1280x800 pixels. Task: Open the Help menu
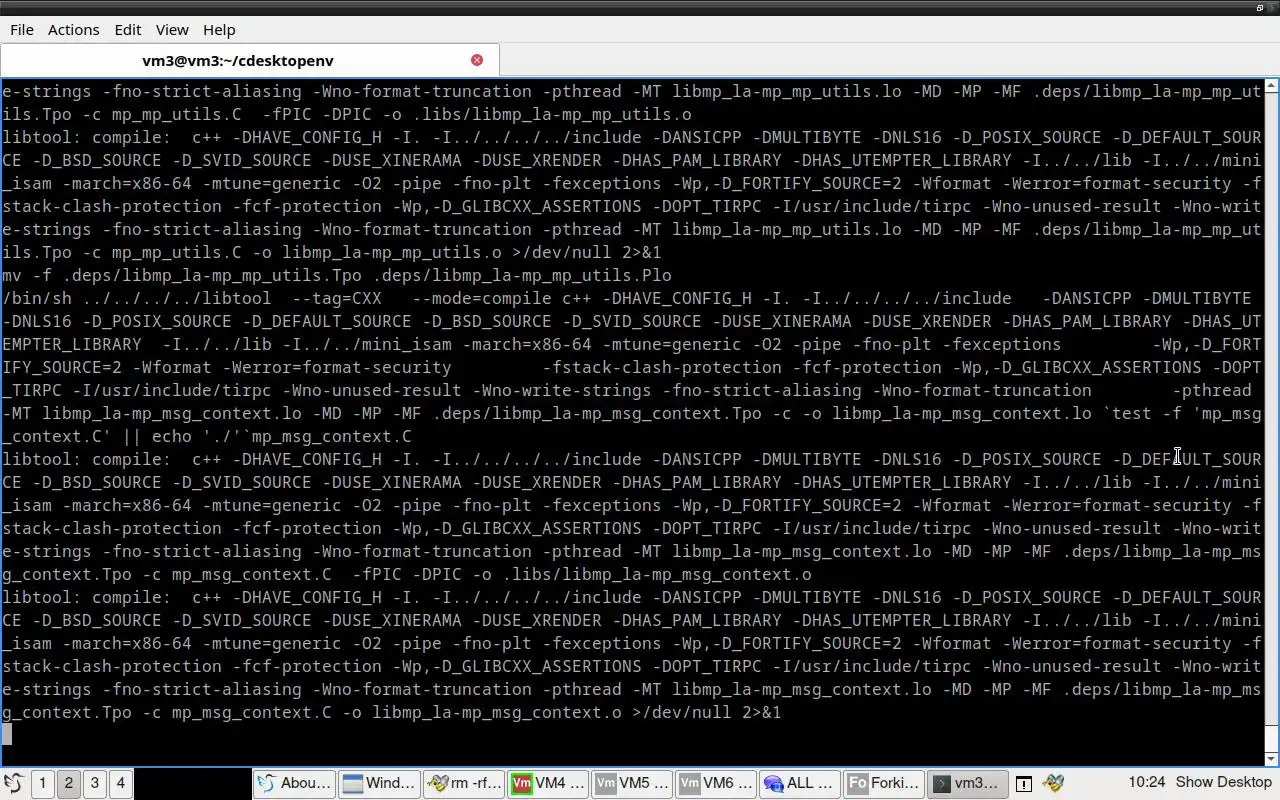point(219,30)
